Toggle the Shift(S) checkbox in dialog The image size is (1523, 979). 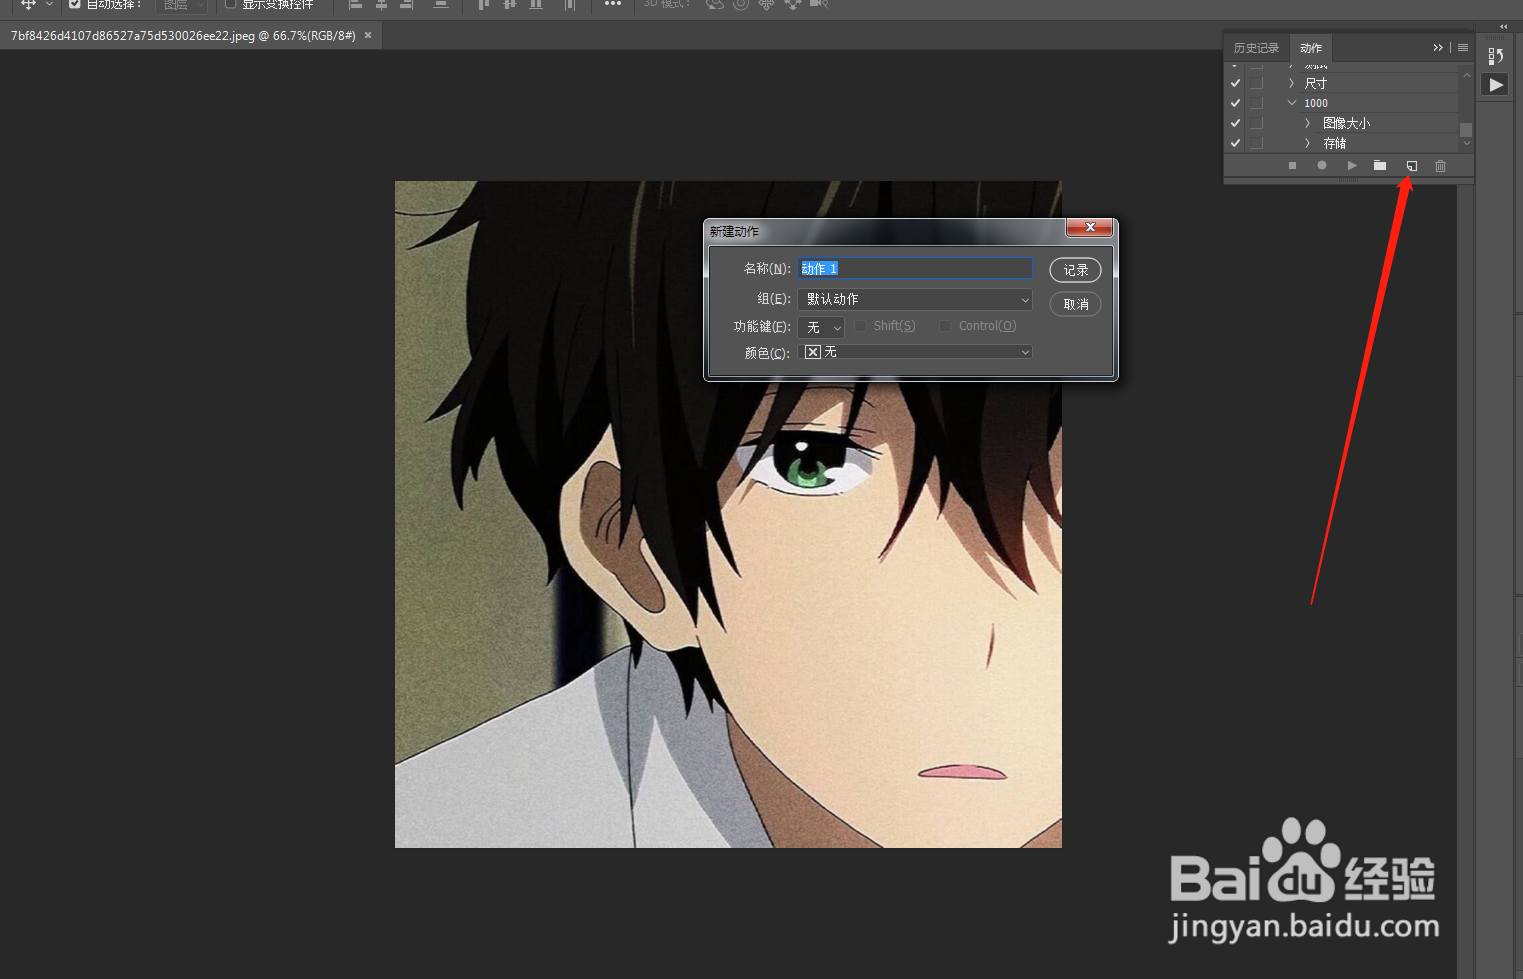pos(860,326)
